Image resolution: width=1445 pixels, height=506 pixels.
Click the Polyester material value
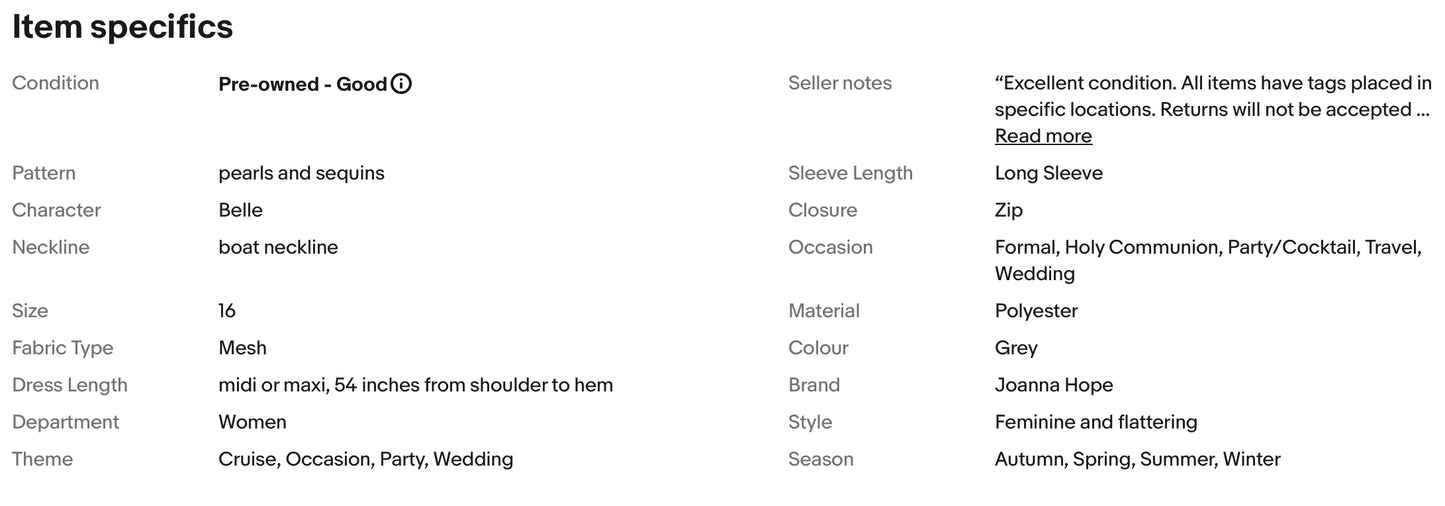[1036, 311]
